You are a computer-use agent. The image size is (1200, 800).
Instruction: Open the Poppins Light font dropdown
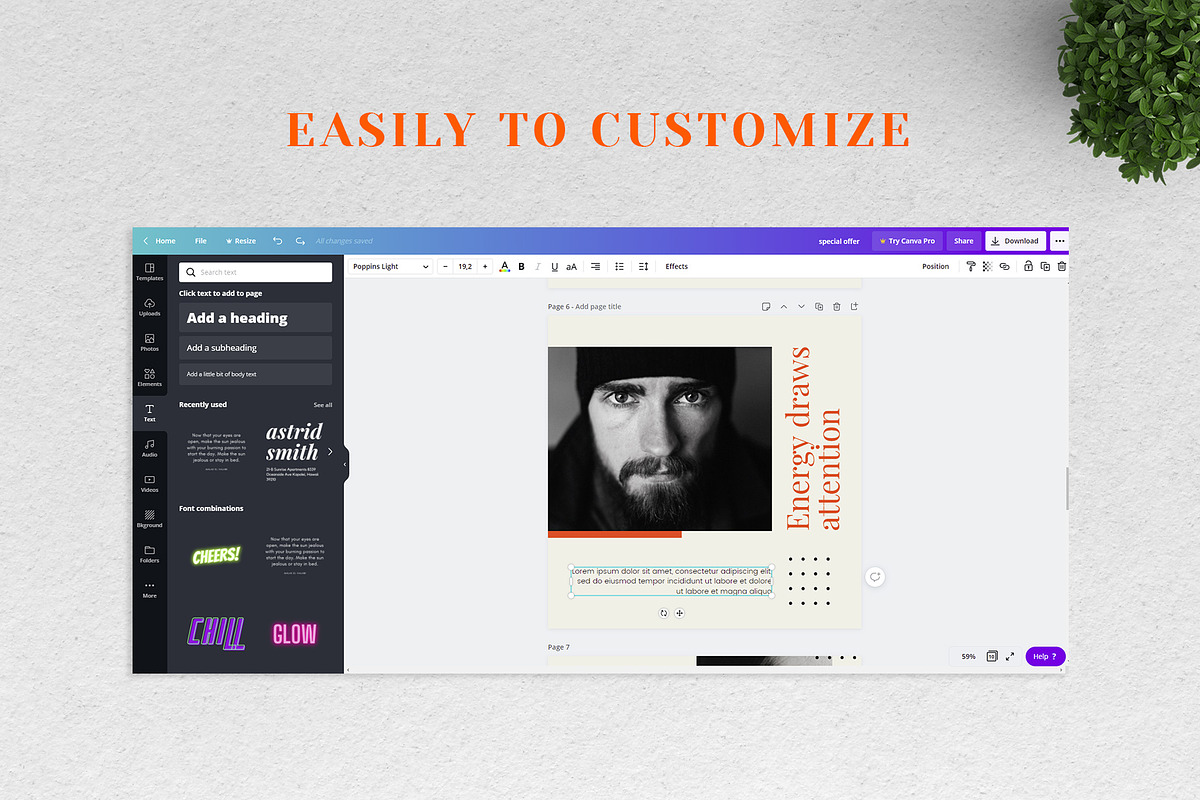click(x=390, y=267)
